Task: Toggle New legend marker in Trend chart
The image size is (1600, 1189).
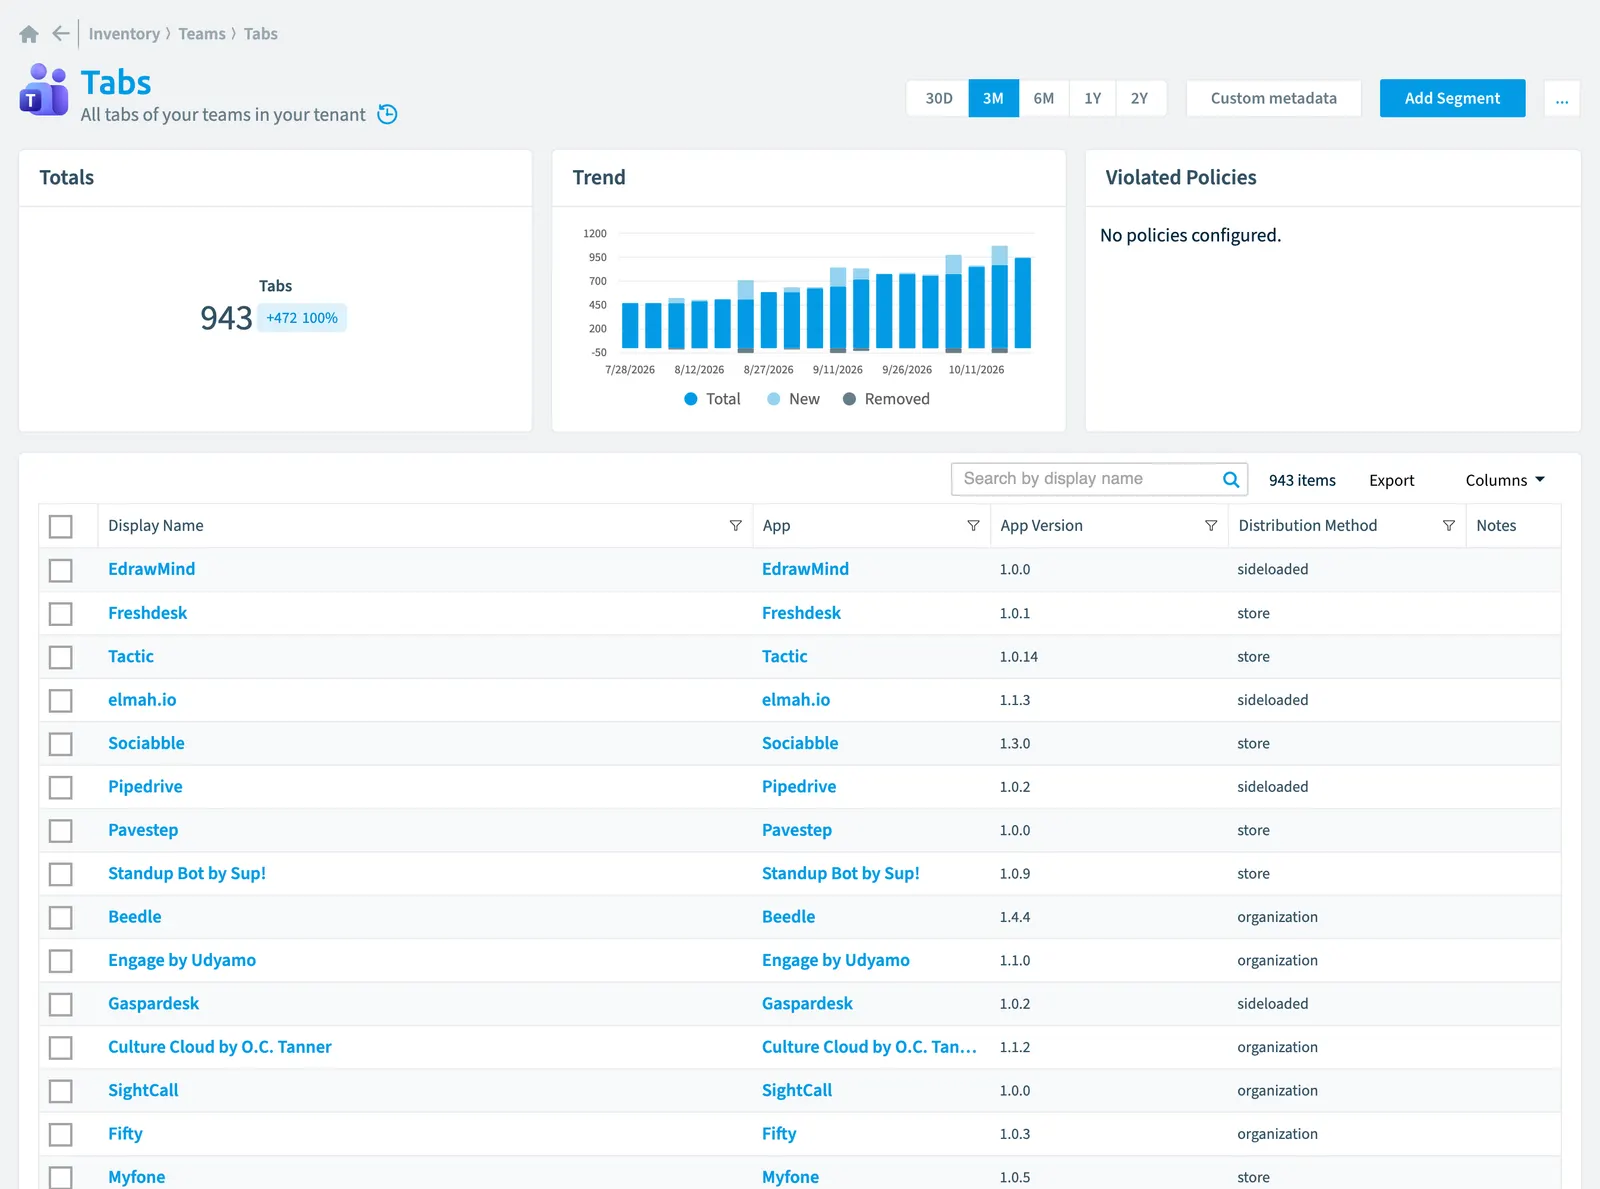Action: [x=773, y=399]
